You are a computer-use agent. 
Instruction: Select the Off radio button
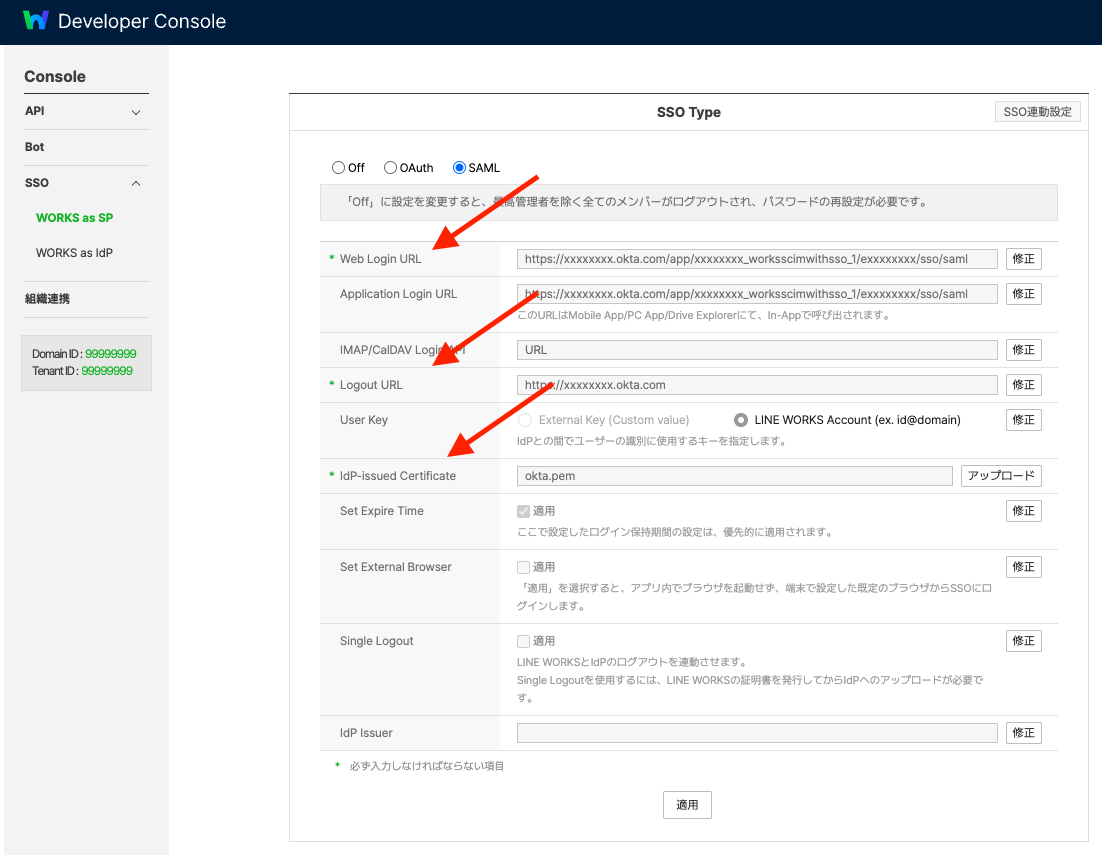(338, 167)
